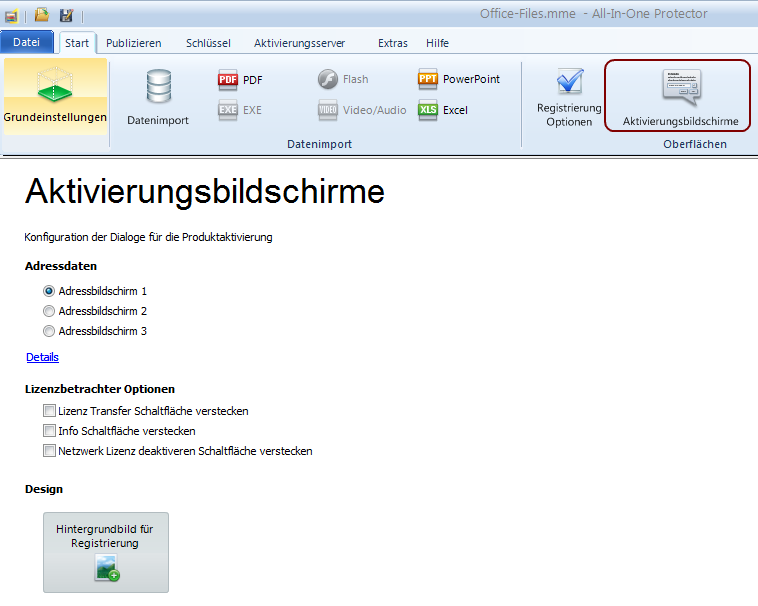Choose the Flash import option
758x606 pixels.
[343, 79]
